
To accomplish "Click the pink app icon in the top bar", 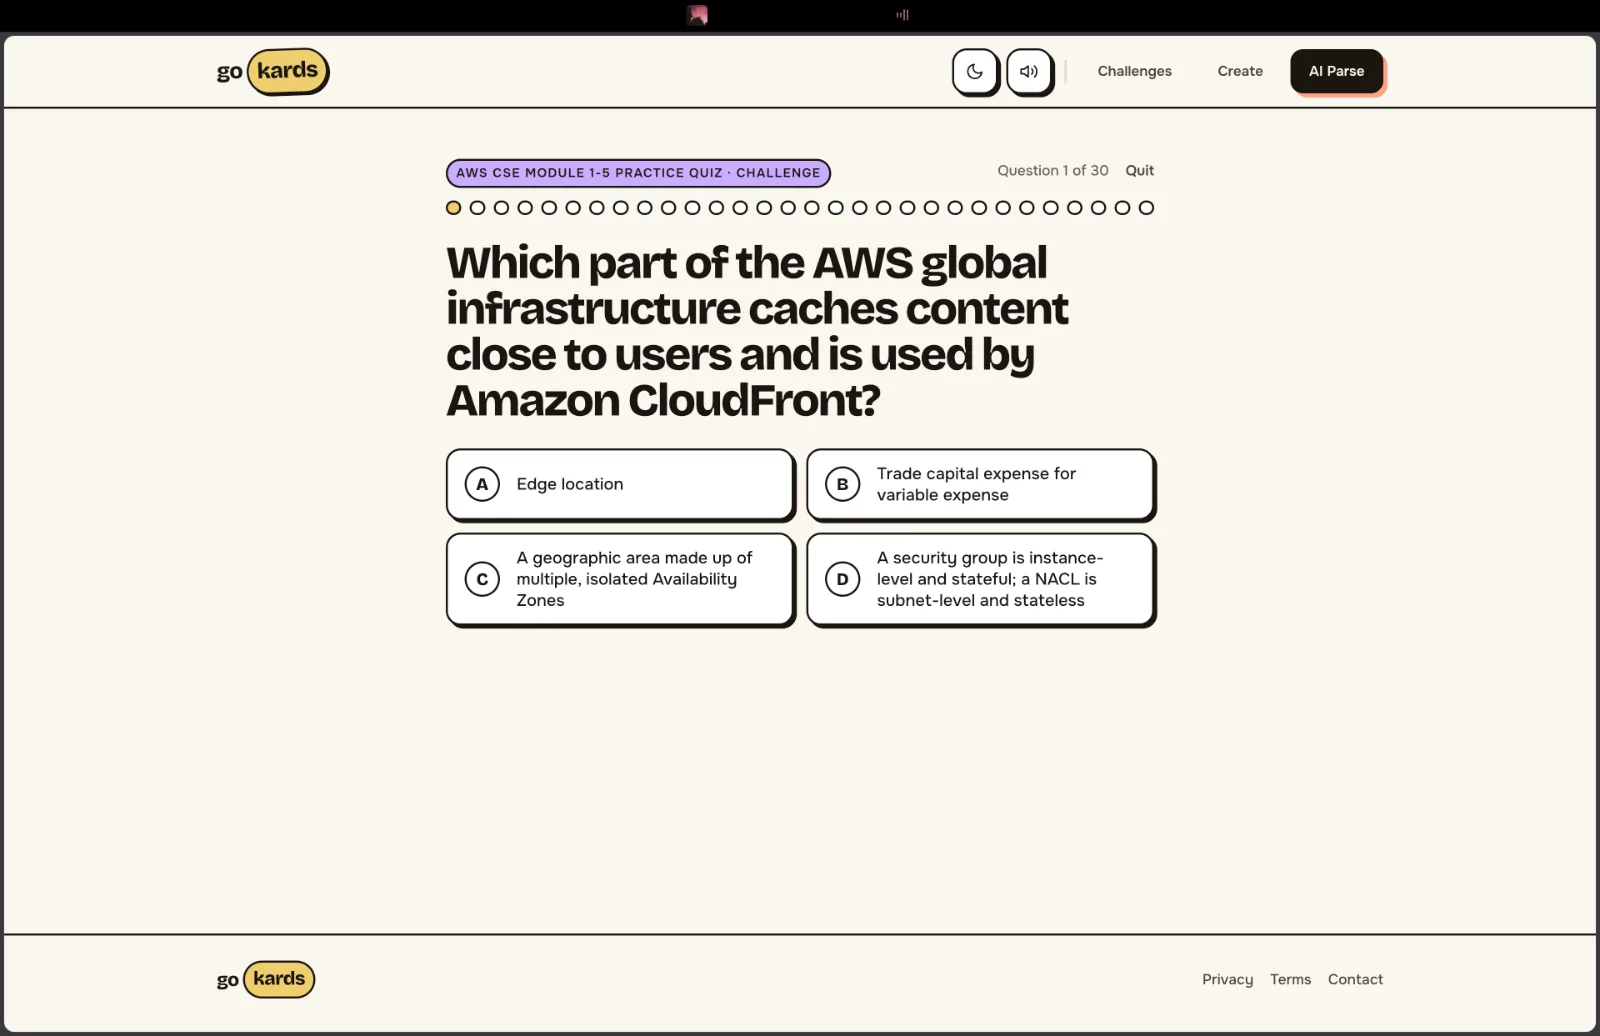I will click(698, 15).
